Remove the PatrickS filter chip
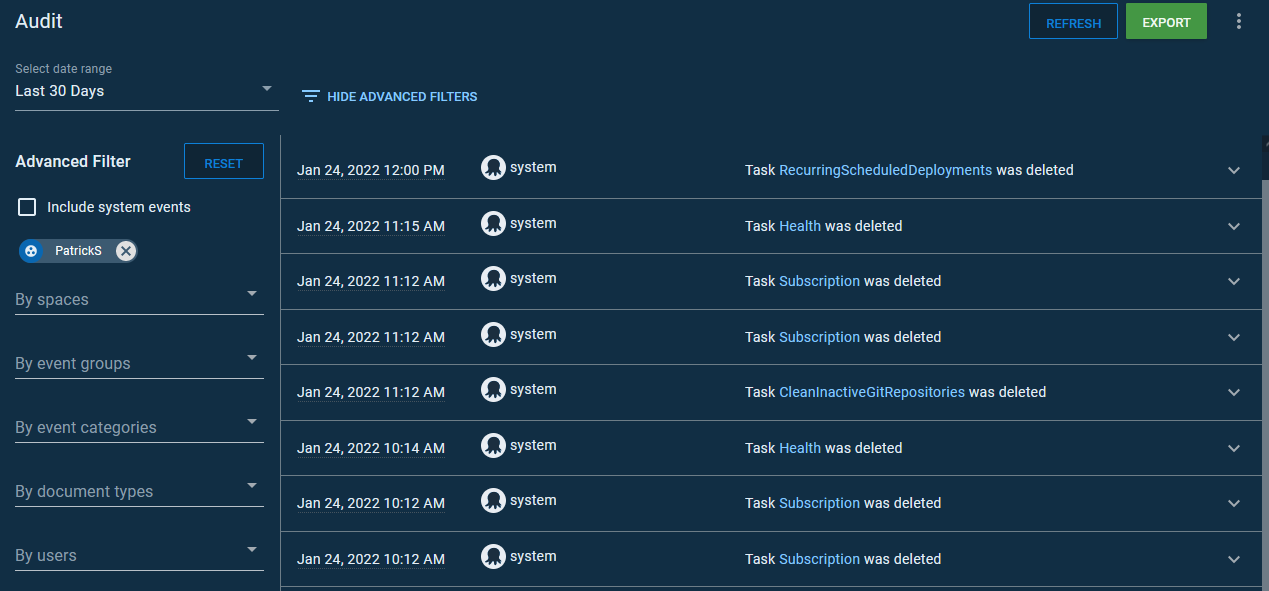 pos(125,251)
